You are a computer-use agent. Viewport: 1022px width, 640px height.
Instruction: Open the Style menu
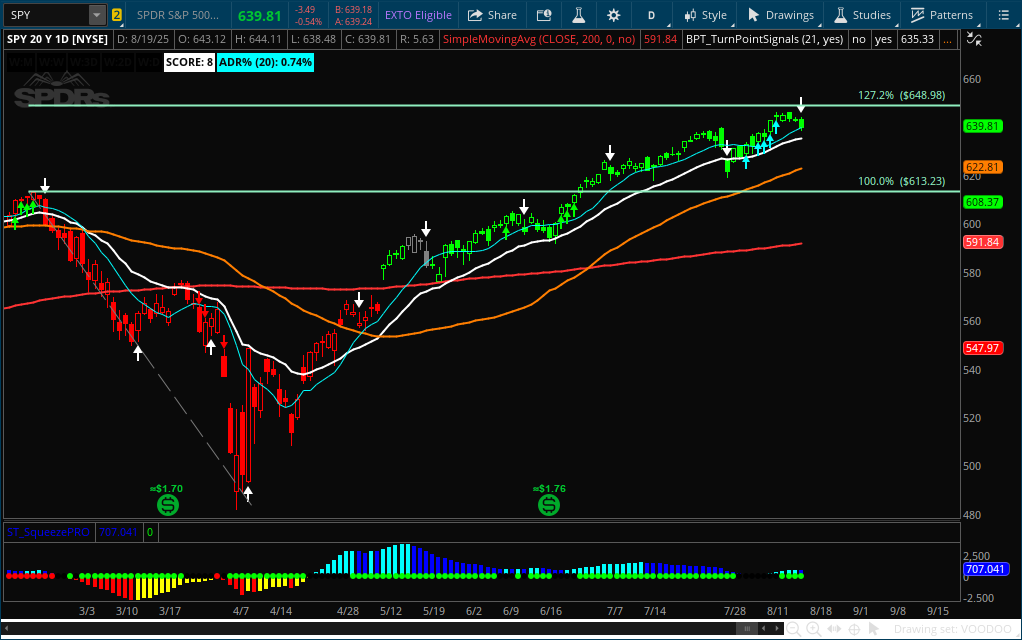click(x=705, y=15)
